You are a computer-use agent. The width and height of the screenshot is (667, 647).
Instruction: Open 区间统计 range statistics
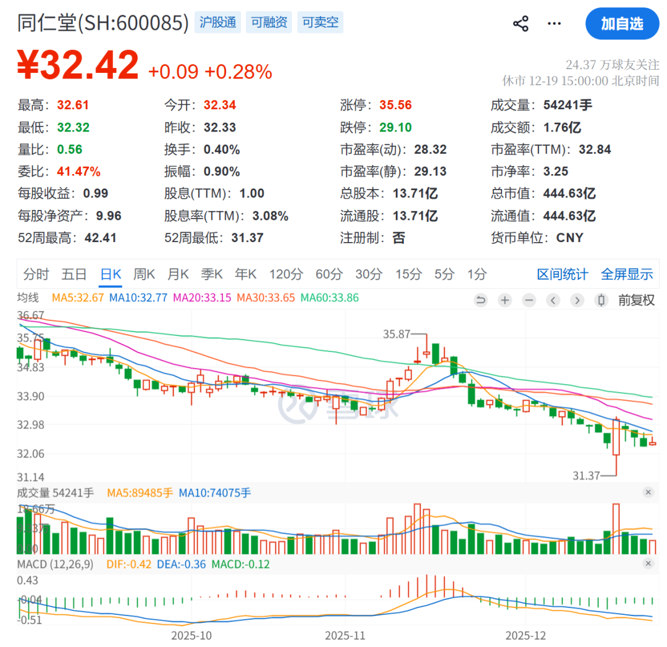tap(563, 274)
